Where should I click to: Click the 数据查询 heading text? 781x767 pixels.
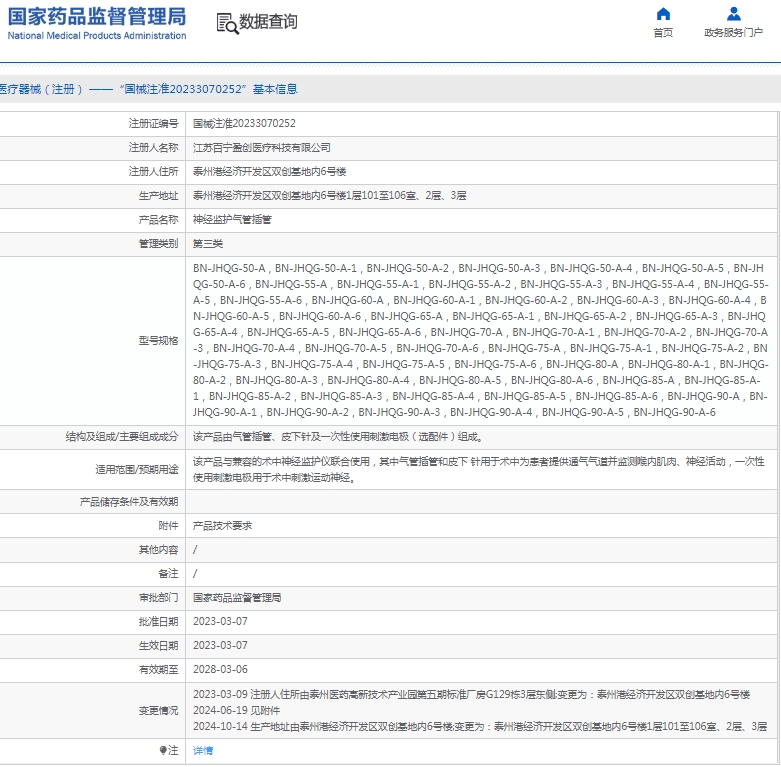268,22
